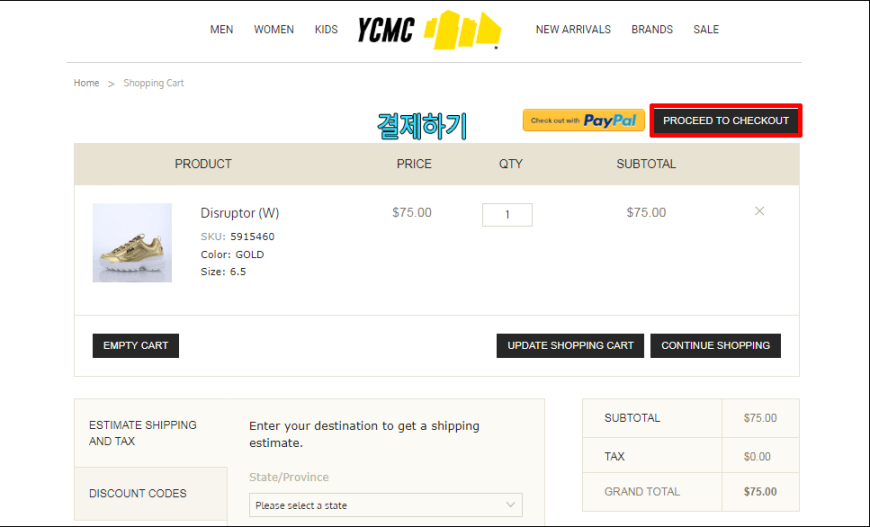The height and width of the screenshot is (527, 870).
Task: Open the BRANDS menu
Action: pyautogui.click(x=652, y=29)
